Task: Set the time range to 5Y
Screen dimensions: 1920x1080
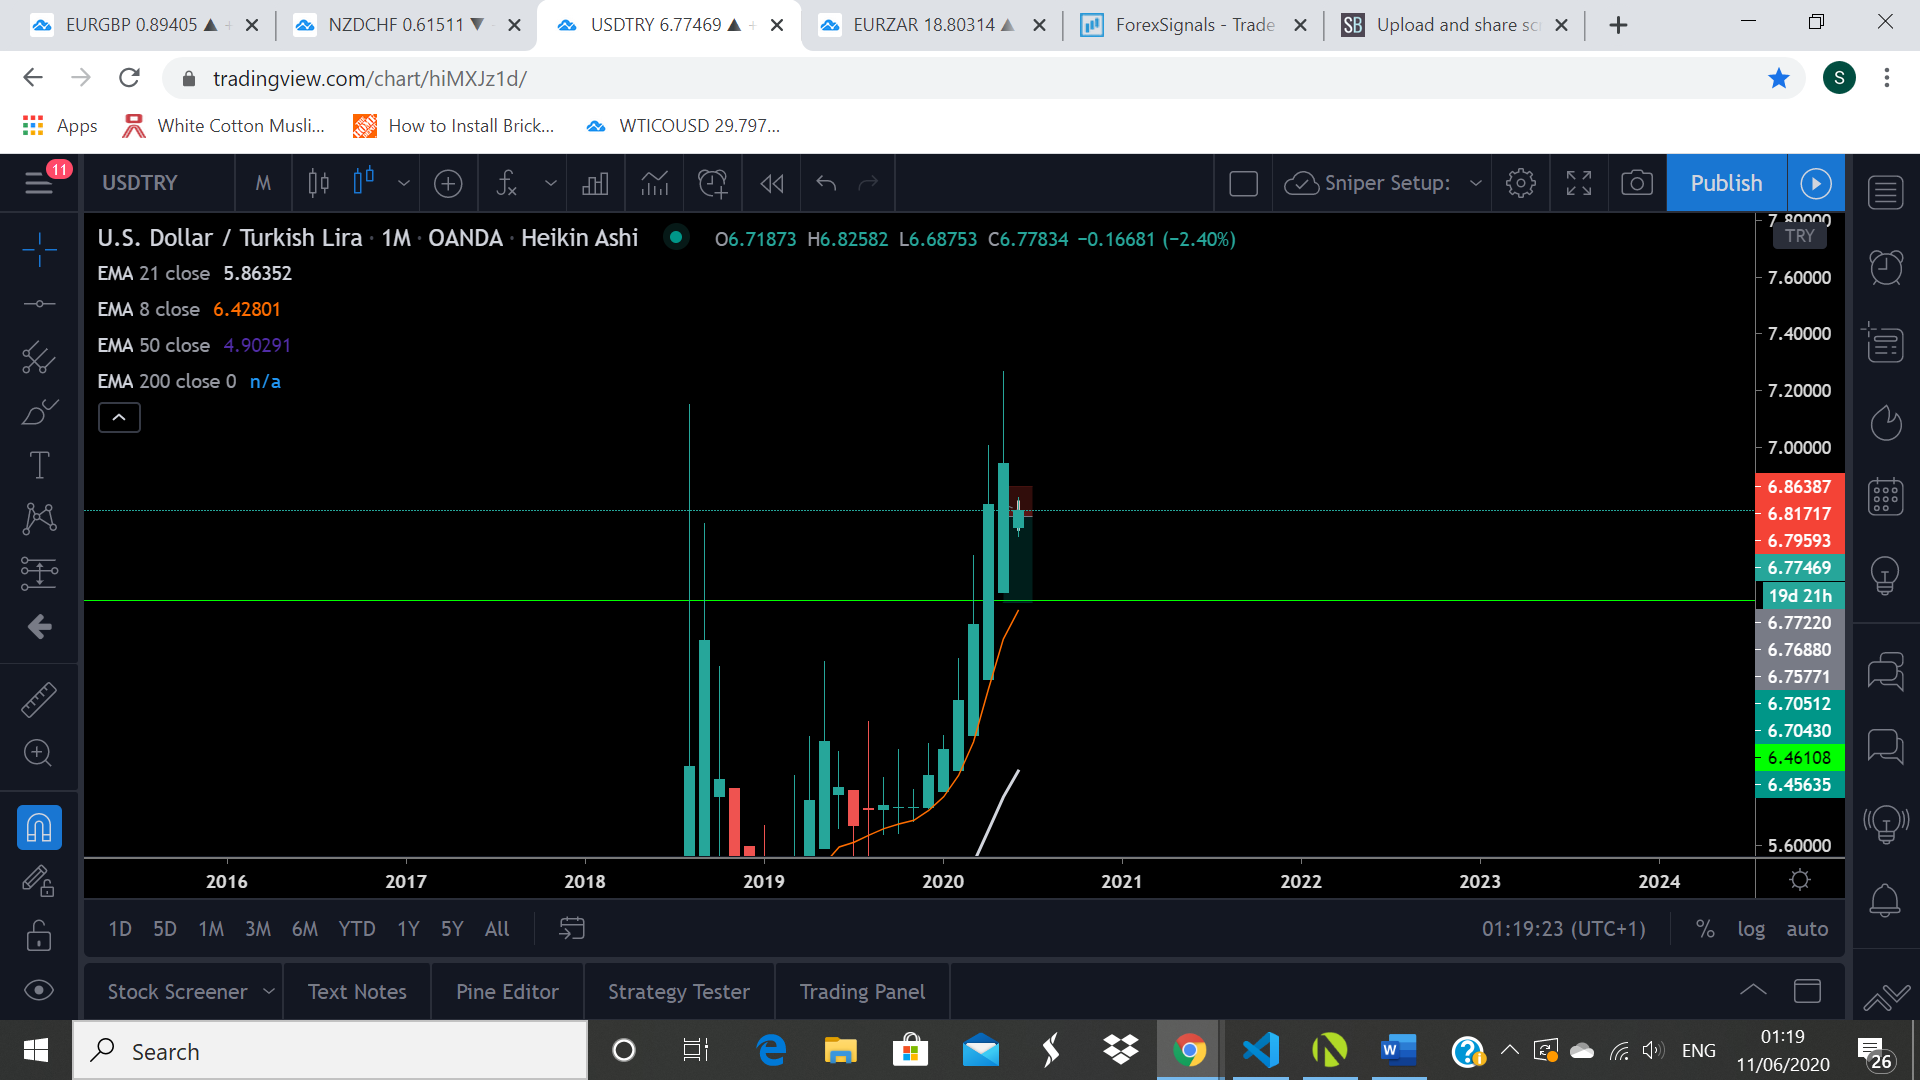Action: [452, 929]
